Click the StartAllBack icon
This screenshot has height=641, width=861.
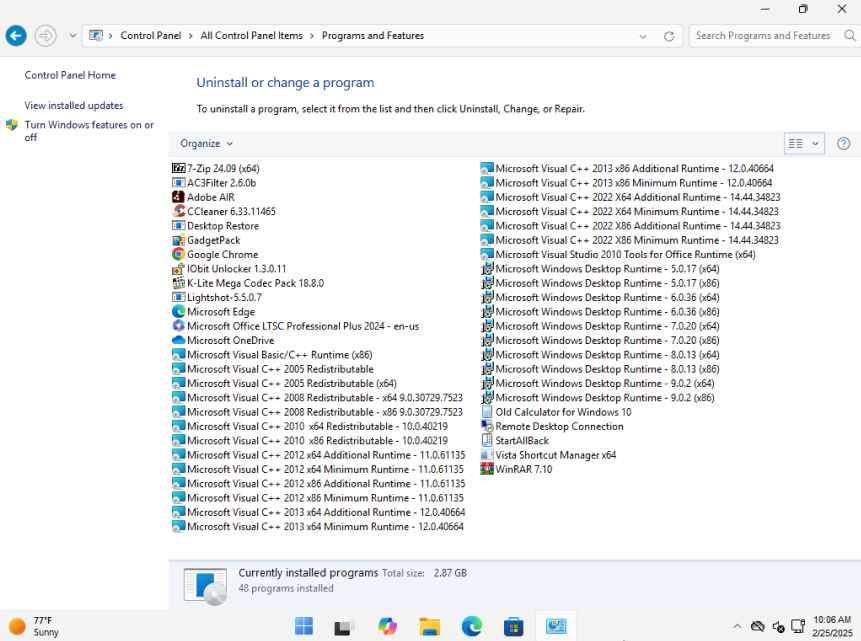[487, 441]
